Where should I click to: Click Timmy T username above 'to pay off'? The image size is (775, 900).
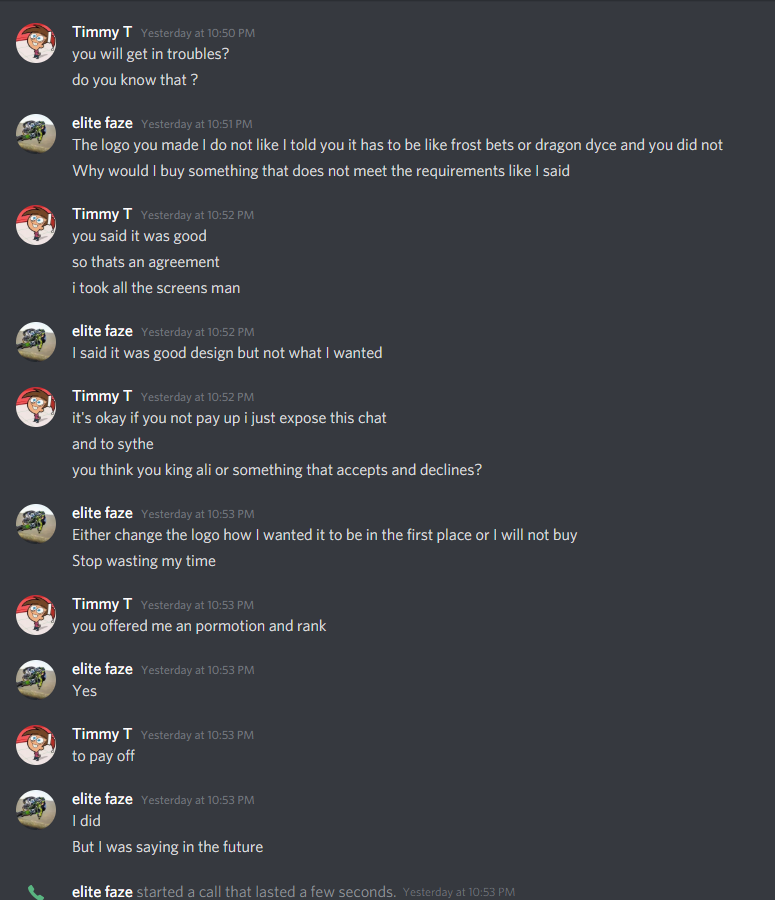[102, 734]
